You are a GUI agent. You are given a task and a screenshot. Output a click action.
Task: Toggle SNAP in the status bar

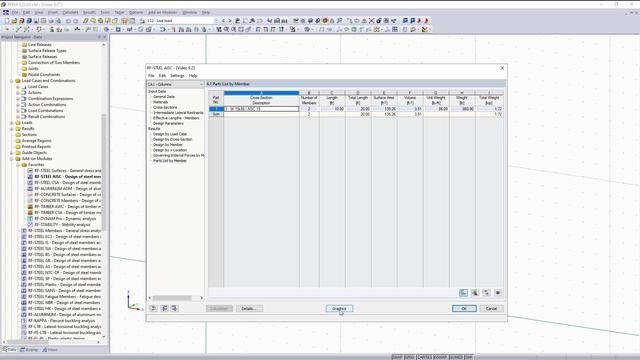[x=397, y=357]
